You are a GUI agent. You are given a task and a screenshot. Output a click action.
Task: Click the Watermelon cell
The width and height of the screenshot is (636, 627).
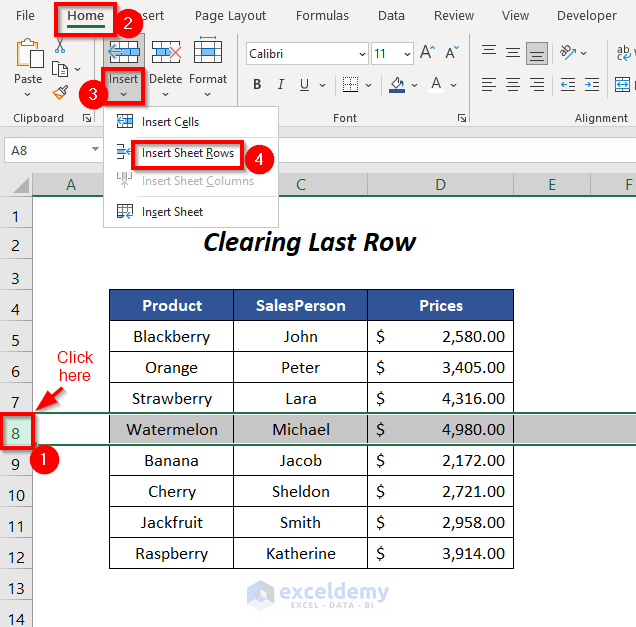coord(172,429)
